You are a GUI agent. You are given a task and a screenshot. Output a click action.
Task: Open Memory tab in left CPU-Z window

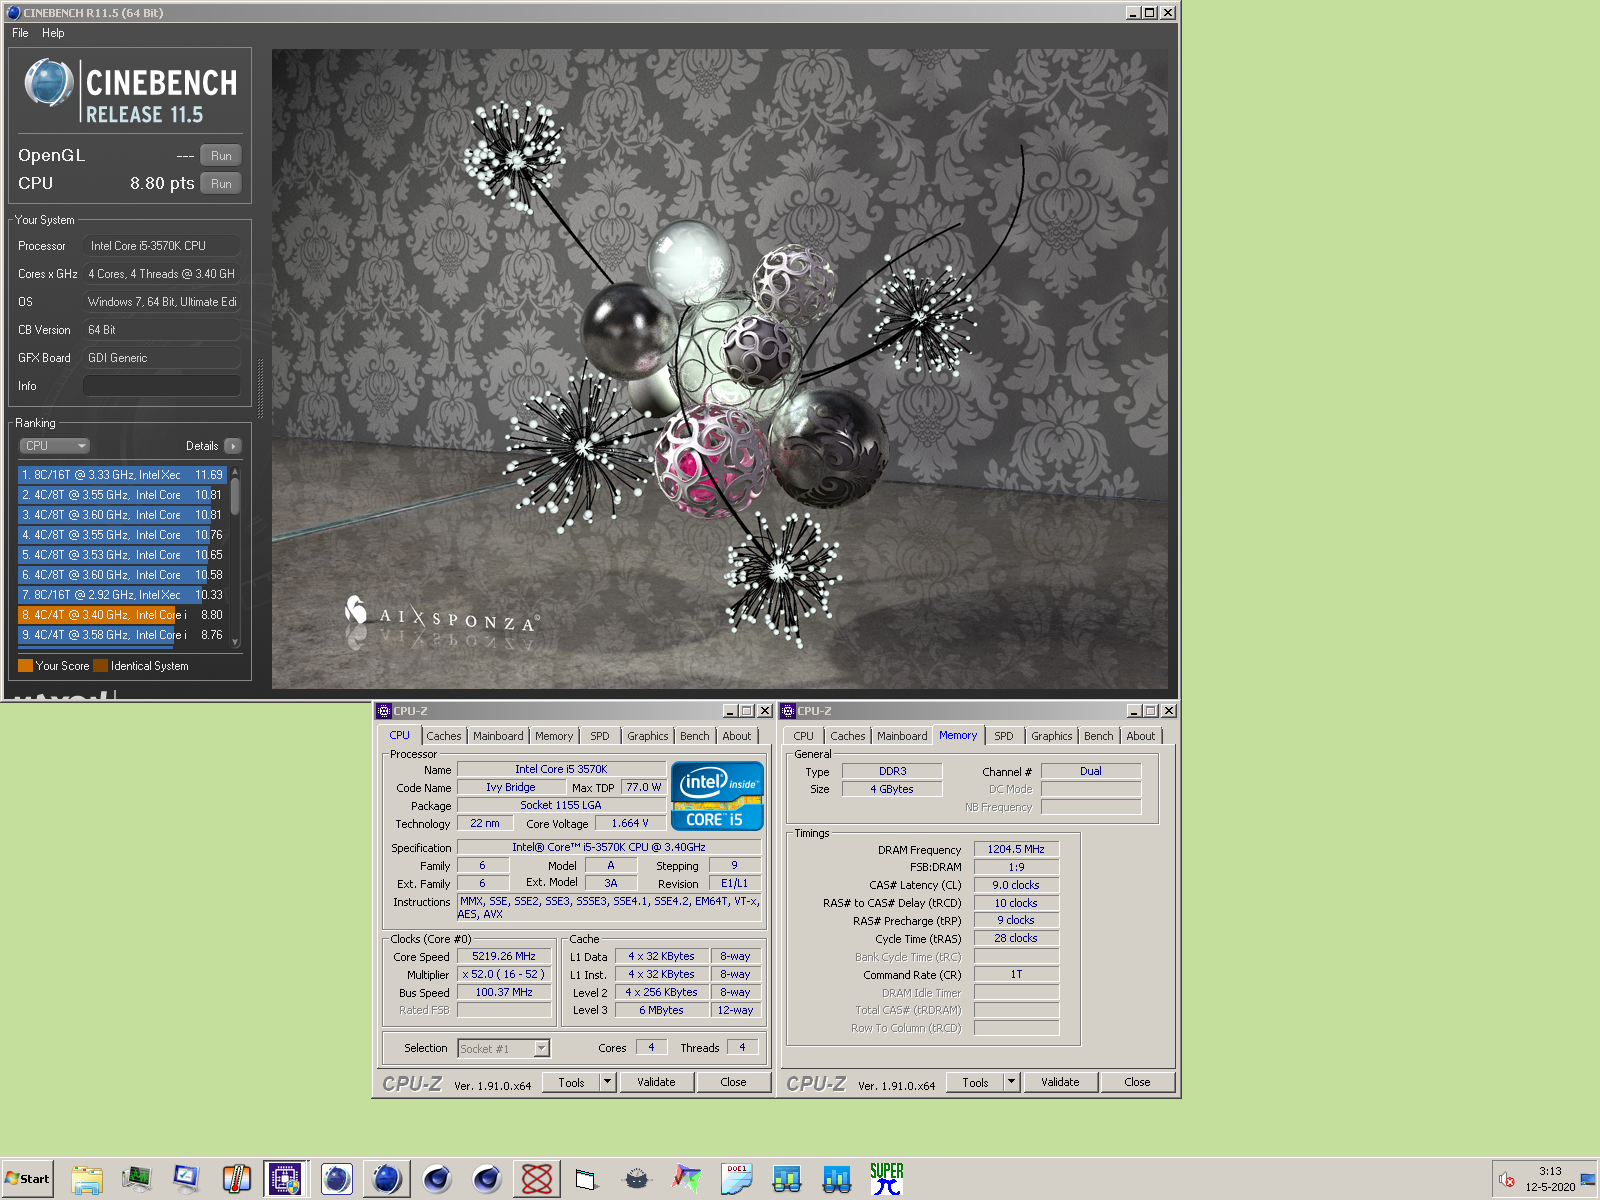tap(554, 736)
